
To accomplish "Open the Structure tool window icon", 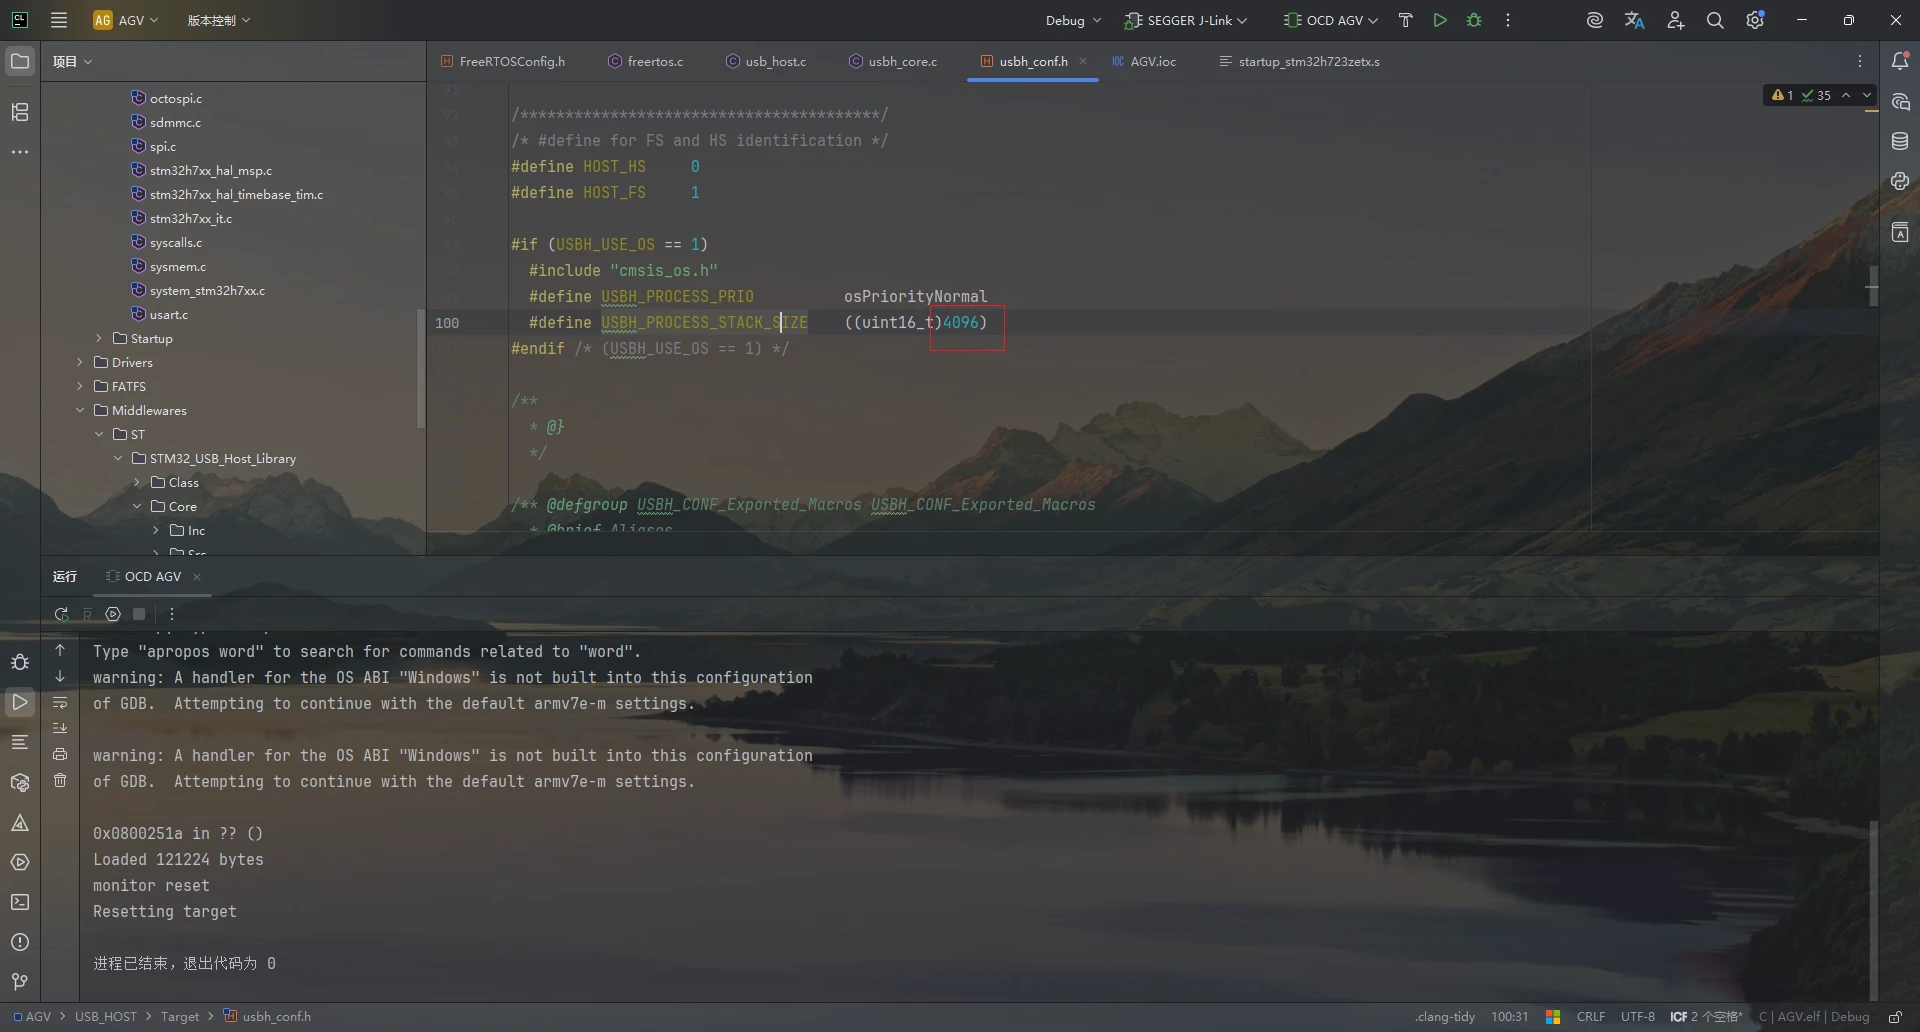I will click(x=20, y=112).
